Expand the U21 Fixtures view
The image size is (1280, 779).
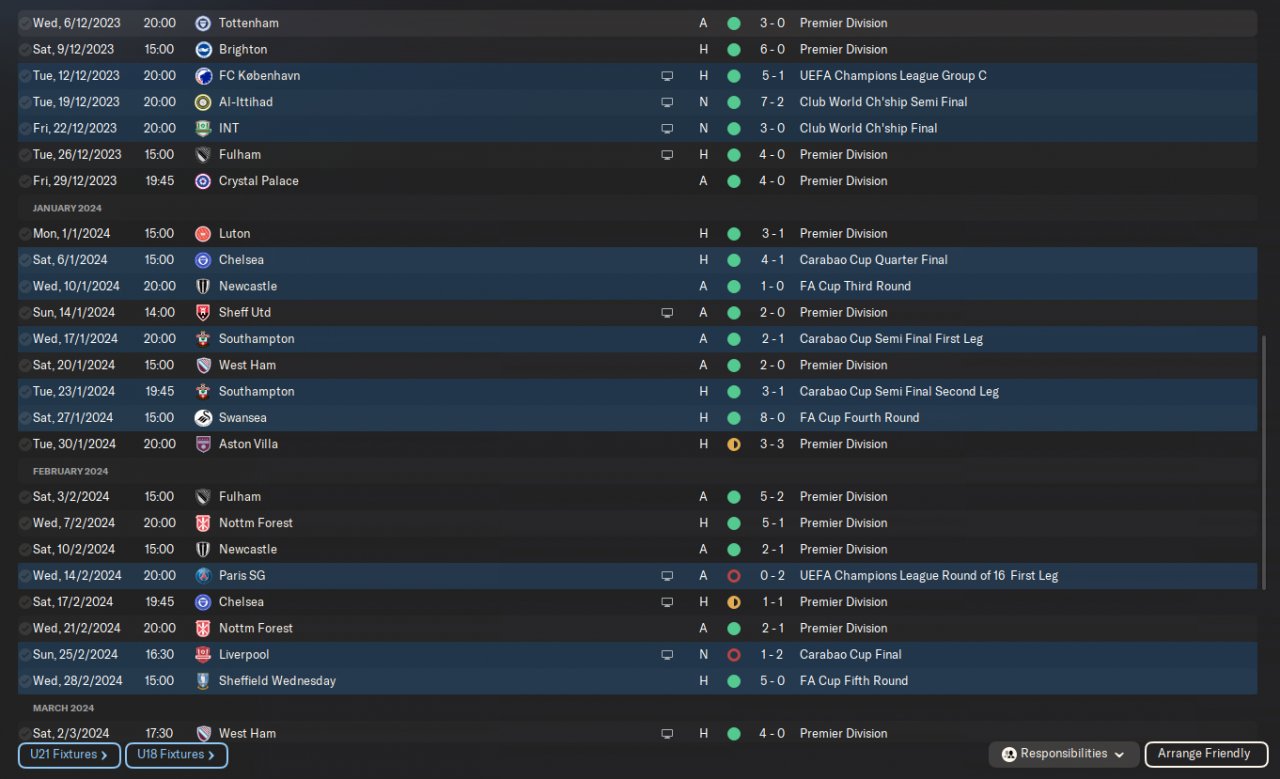(x=69, y=755)
